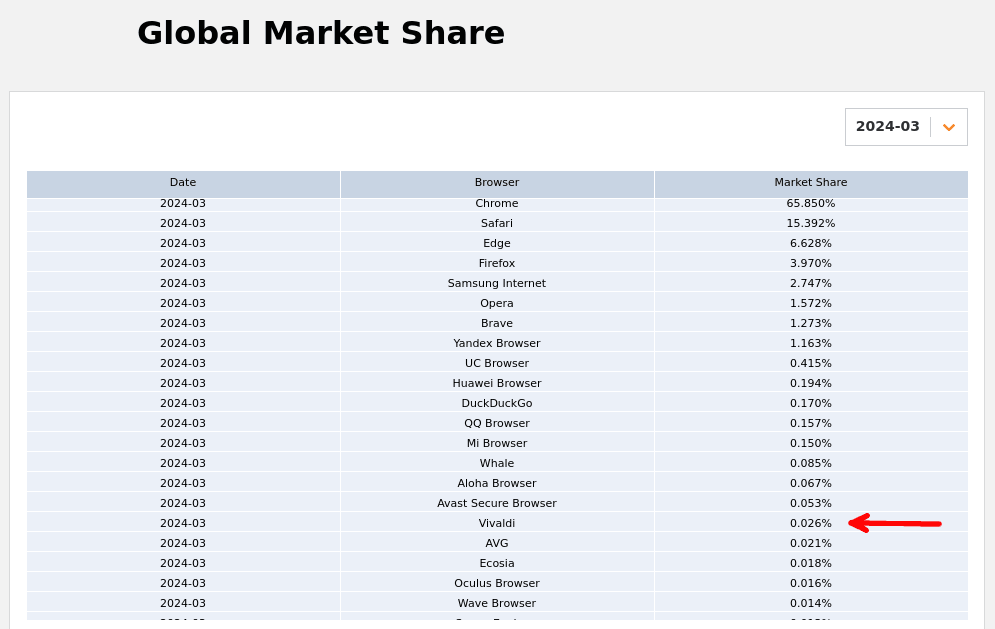Click the 6.628% market share value
This screenshot has height=629, width=995.
pos(811,244)
